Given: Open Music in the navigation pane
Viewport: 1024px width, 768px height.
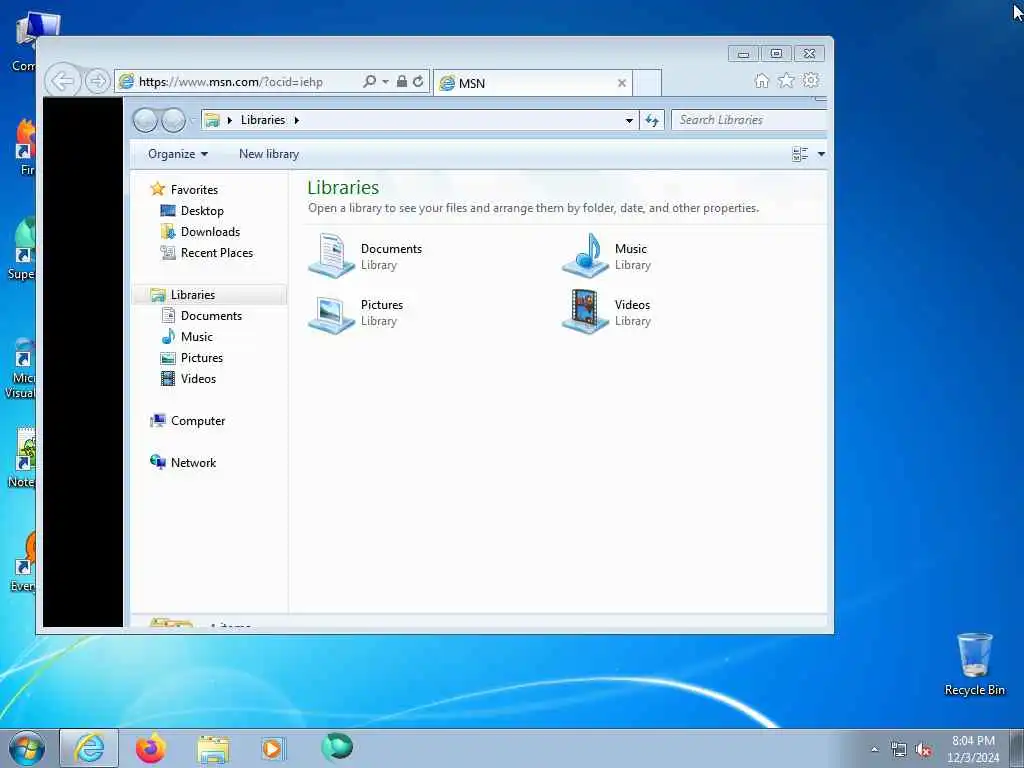Looking at the screenshot, I should point(197,337).
